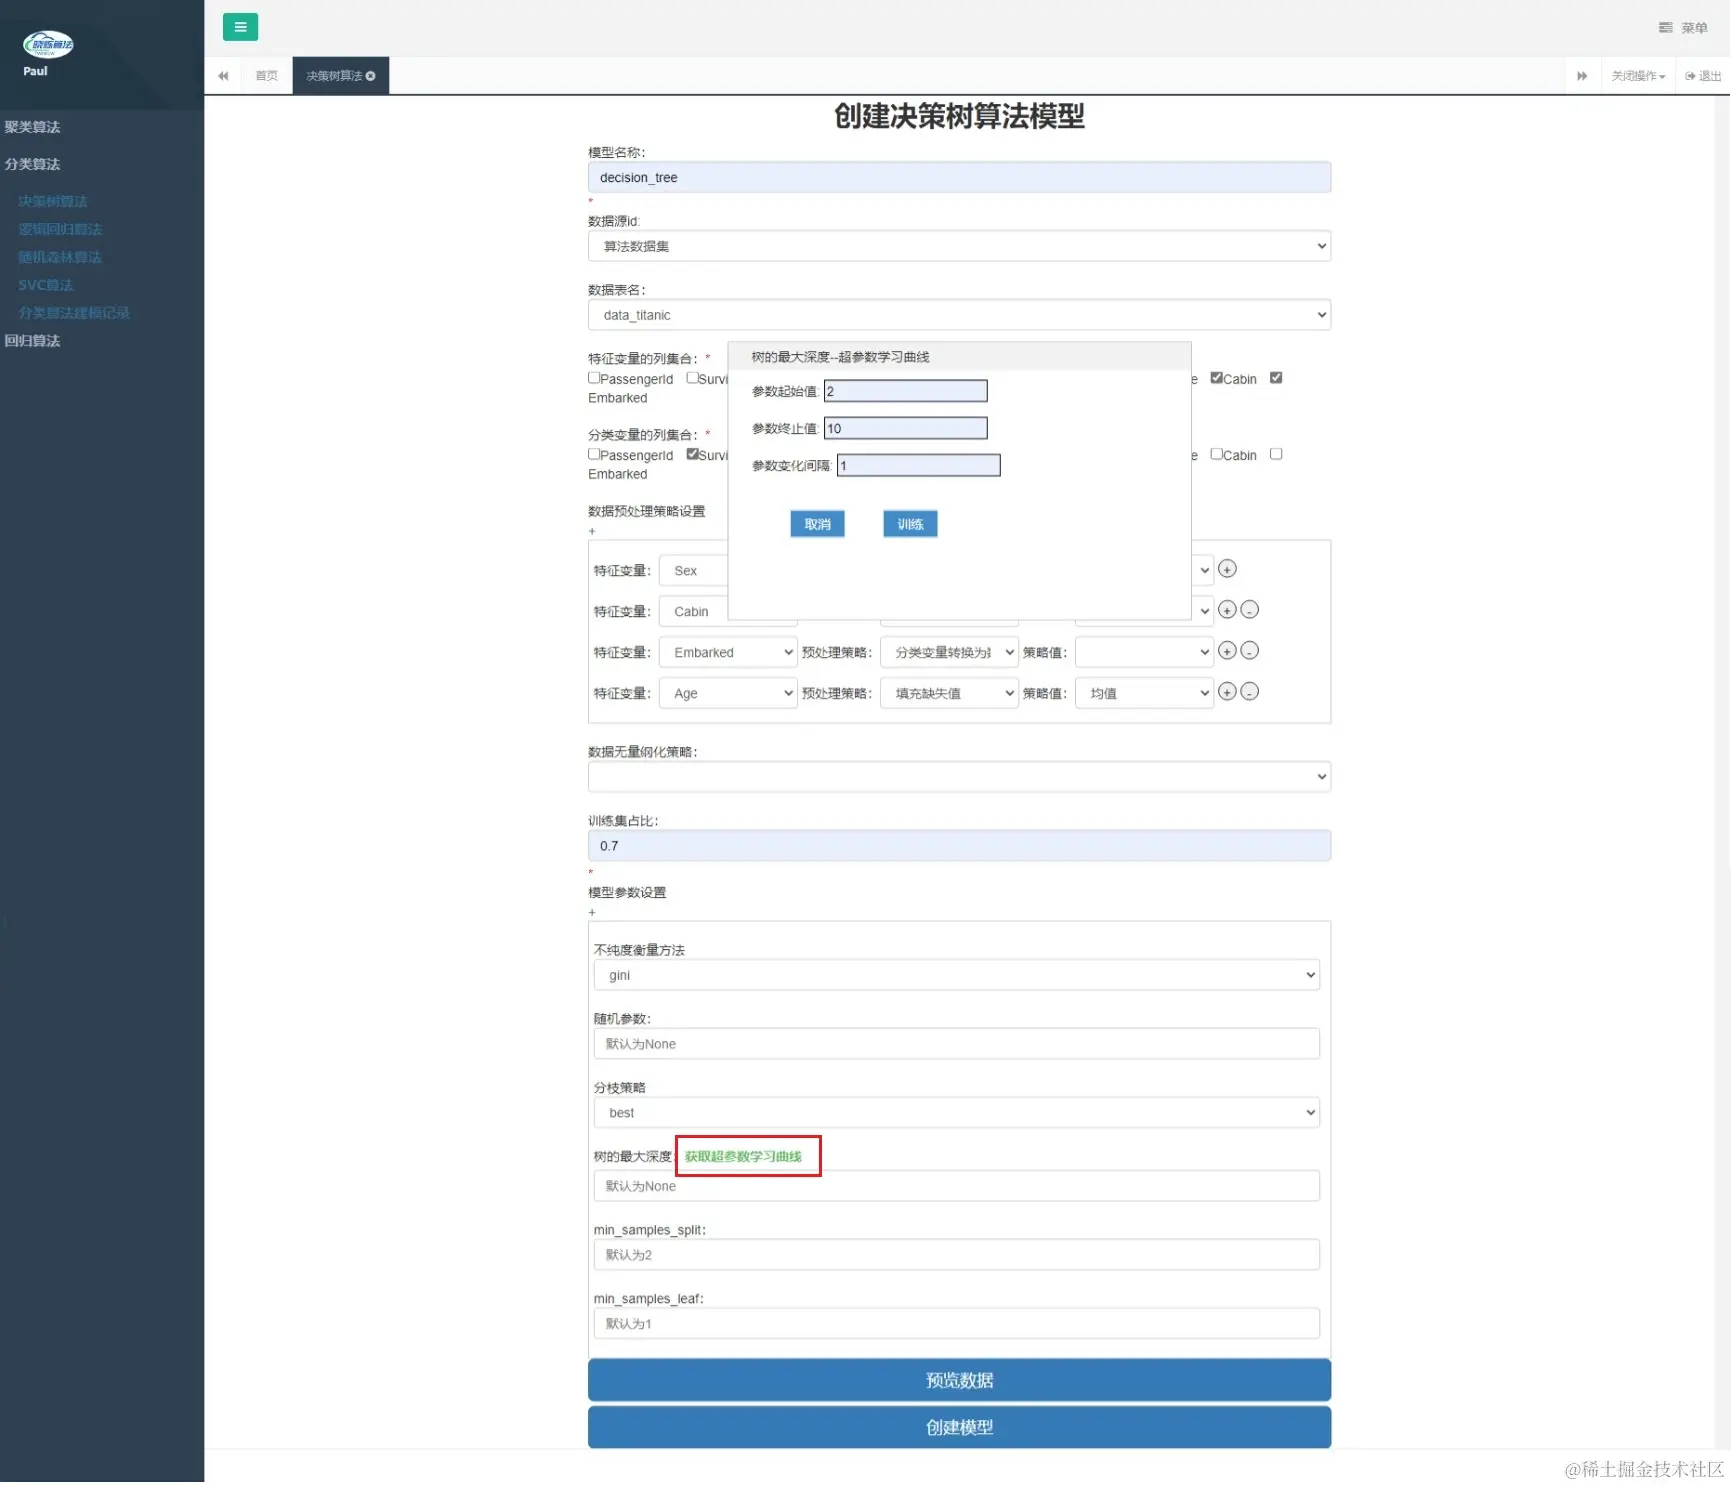Viewport: 1731px width, 1486px height.
Task: Check PassengerId in the 特征变量 column list
Action: pos(594,378)
